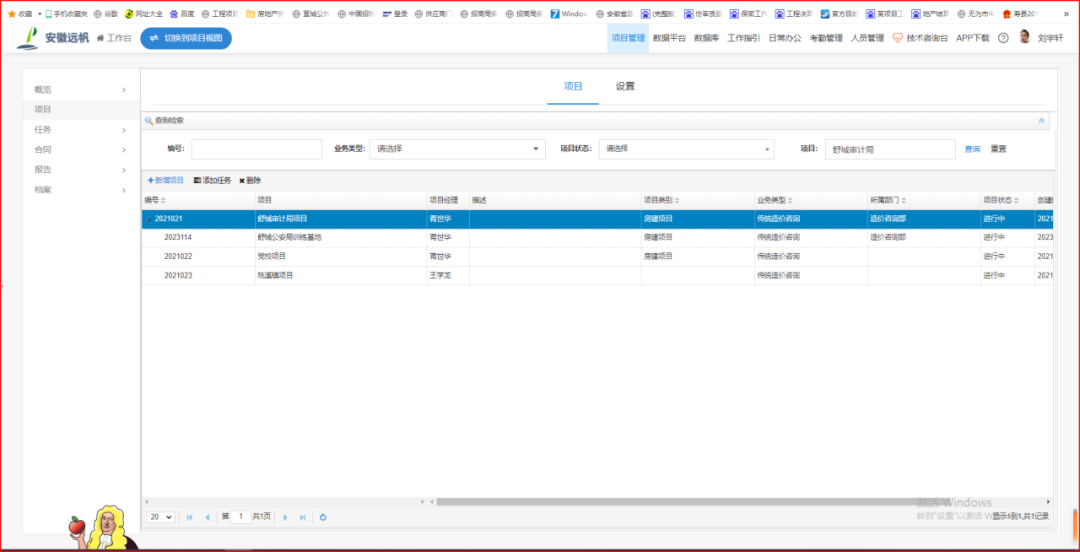1080x552 pixels.
Task: Click the pagination refresh icon
Action: 322,517
